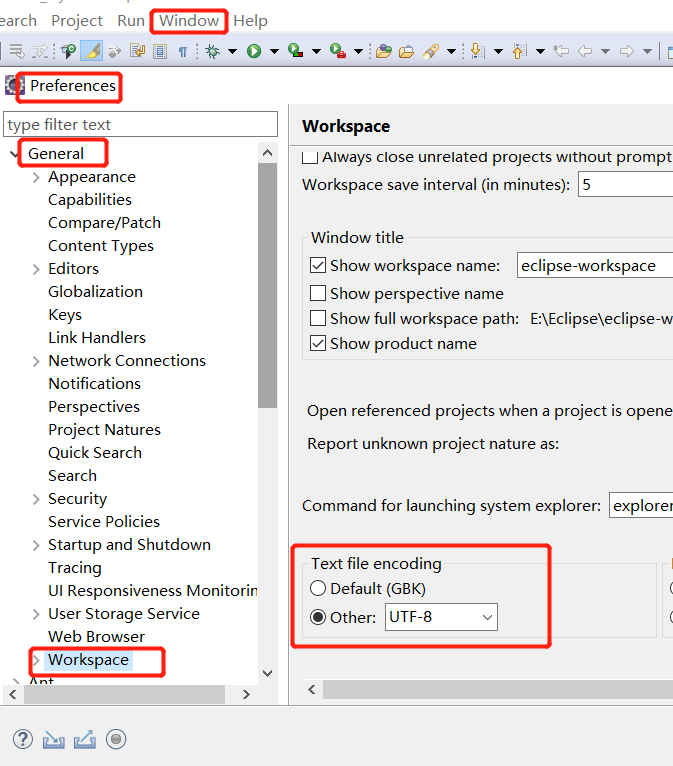Click the Coverage run icon
This screenshot has width=673, height=766.
pyautogui.click(x=296, y=51)
